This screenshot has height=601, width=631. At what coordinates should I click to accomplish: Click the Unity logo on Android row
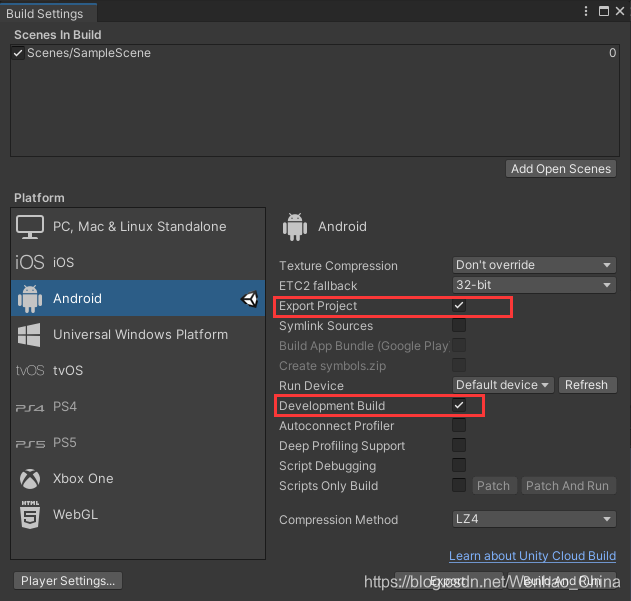(x=250, y=299)
